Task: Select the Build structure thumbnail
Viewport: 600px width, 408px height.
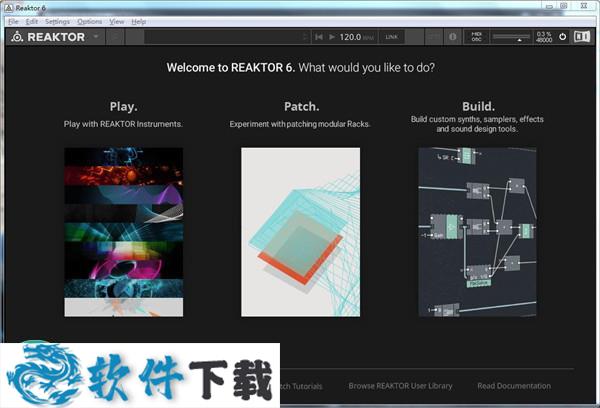Action: tap(478, 232)
